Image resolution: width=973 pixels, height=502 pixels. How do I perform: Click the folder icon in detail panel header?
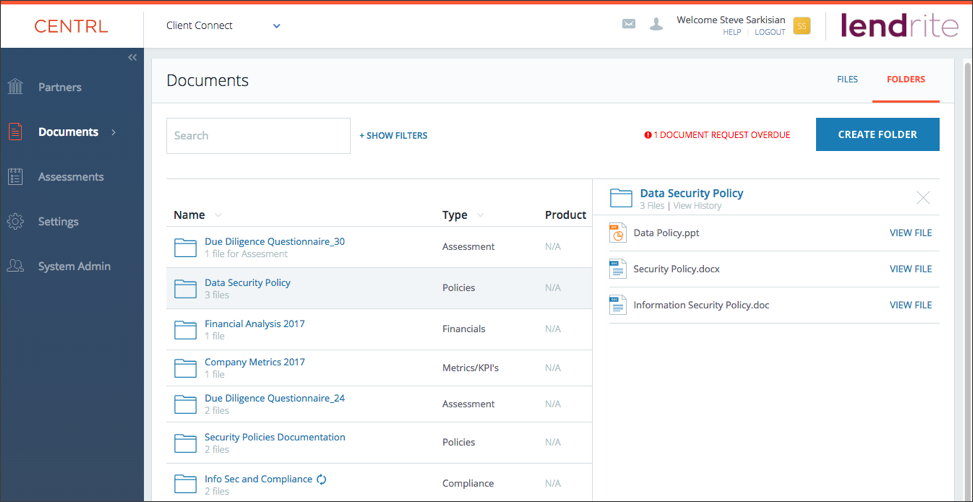[621, 198]
